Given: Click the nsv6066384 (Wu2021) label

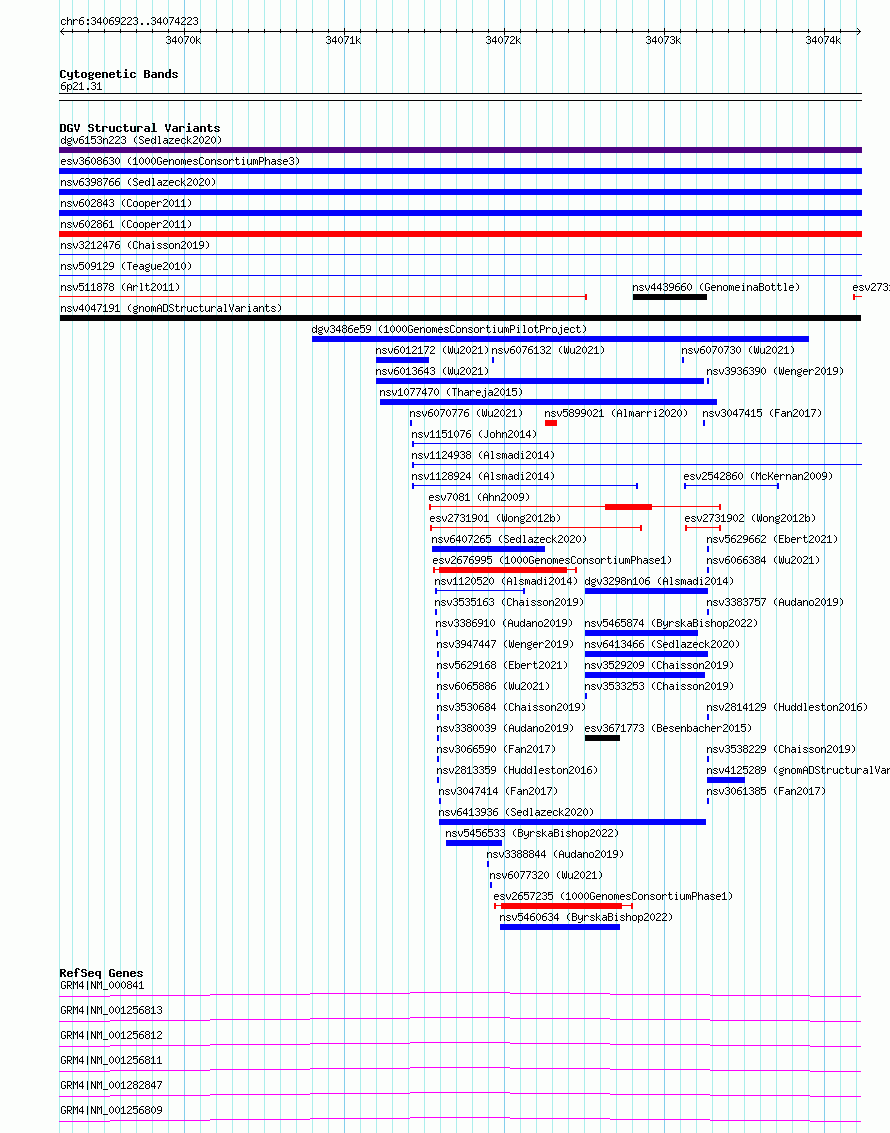Looking at the screenshot, I should click(763, 559).
